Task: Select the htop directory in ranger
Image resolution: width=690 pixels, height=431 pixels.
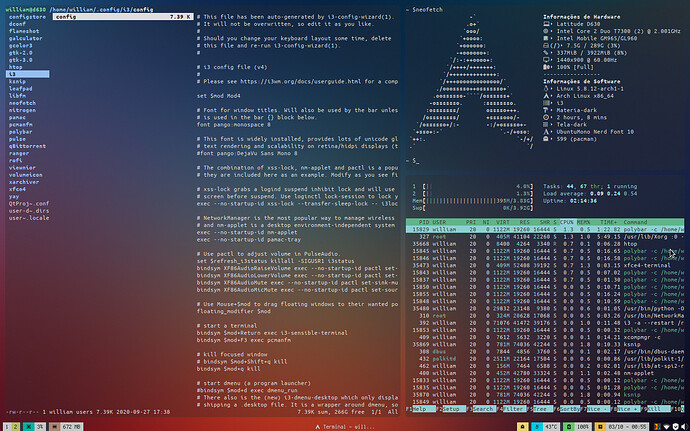Action: pos(15,67)
